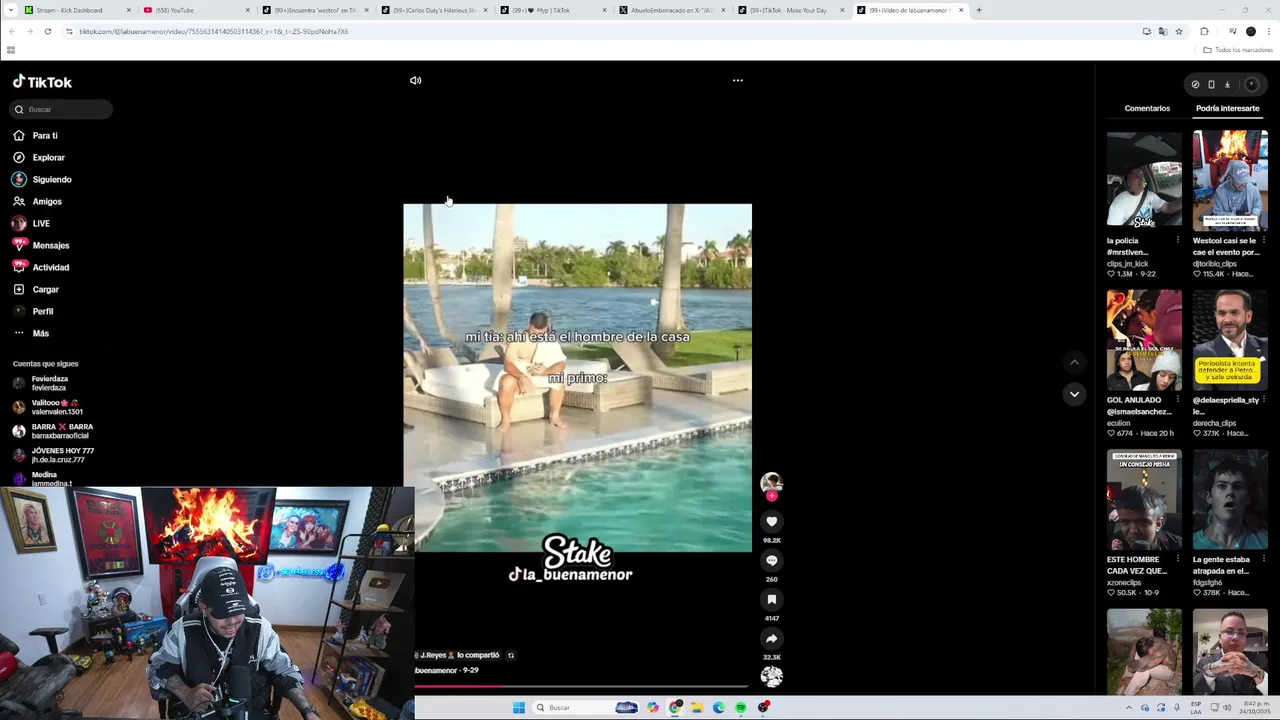Open options for 'la policía #mrstiven' video
The image size is (1280, 720).
click(x=1178, y=241)
